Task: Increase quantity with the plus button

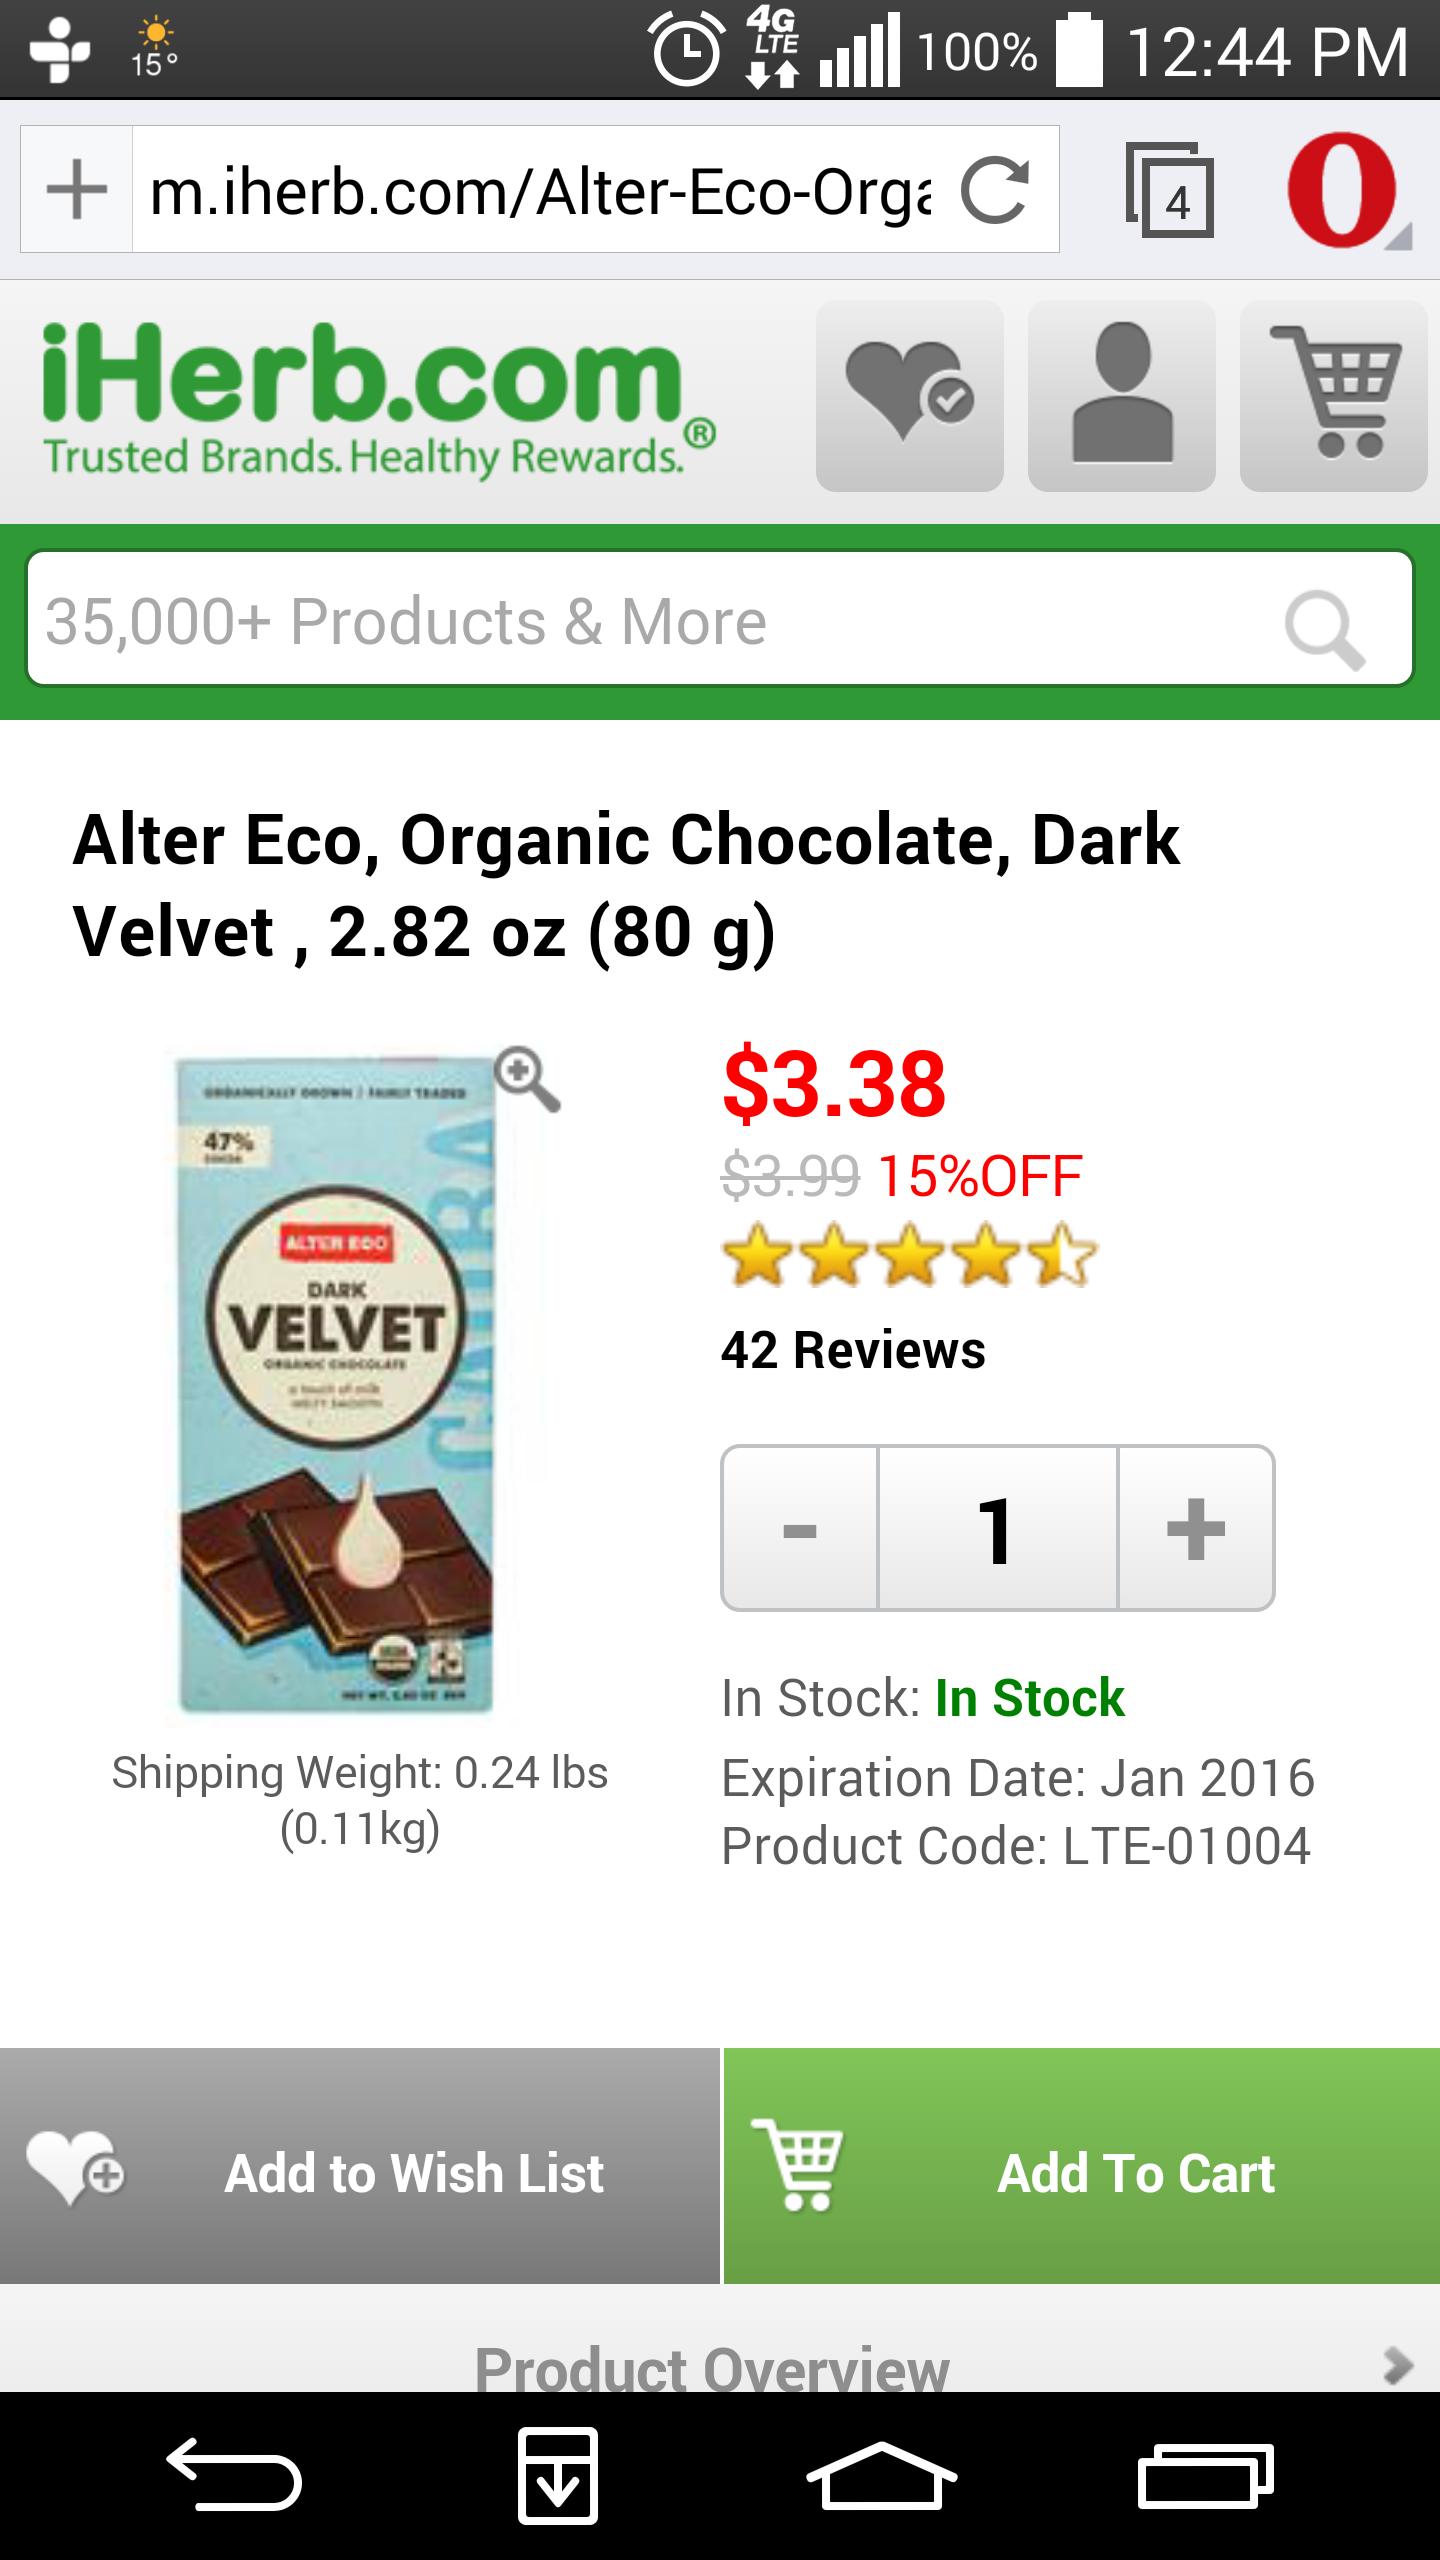Action: (x=1196, y=1528)
